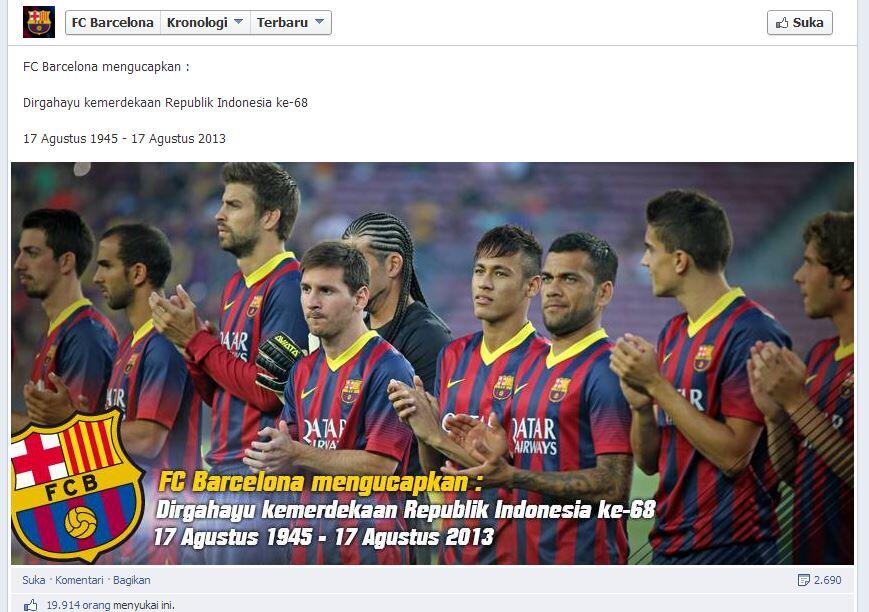Click the Komentar link below the photo
This screenshot has width=869, height=612.
[x=79, y=580]
